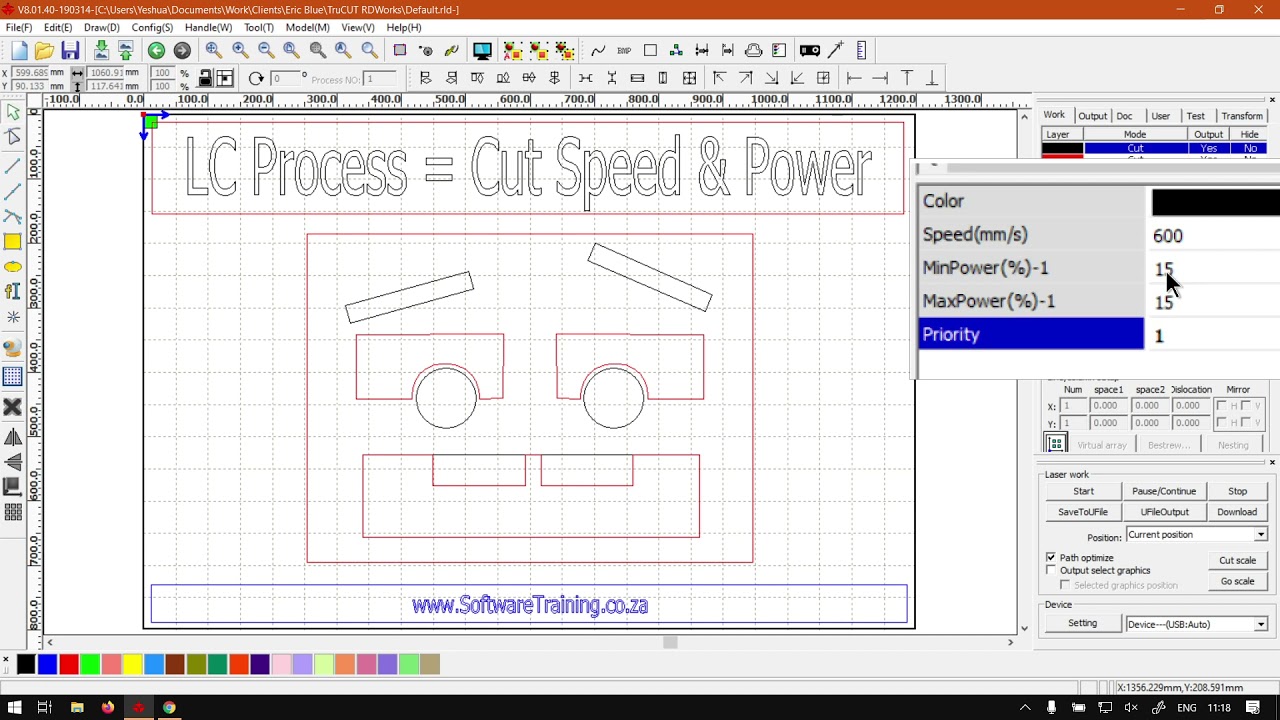This screenshot has width=1280, height=720.
Task: Click the Cut scale button
Action: point(1237,560)
